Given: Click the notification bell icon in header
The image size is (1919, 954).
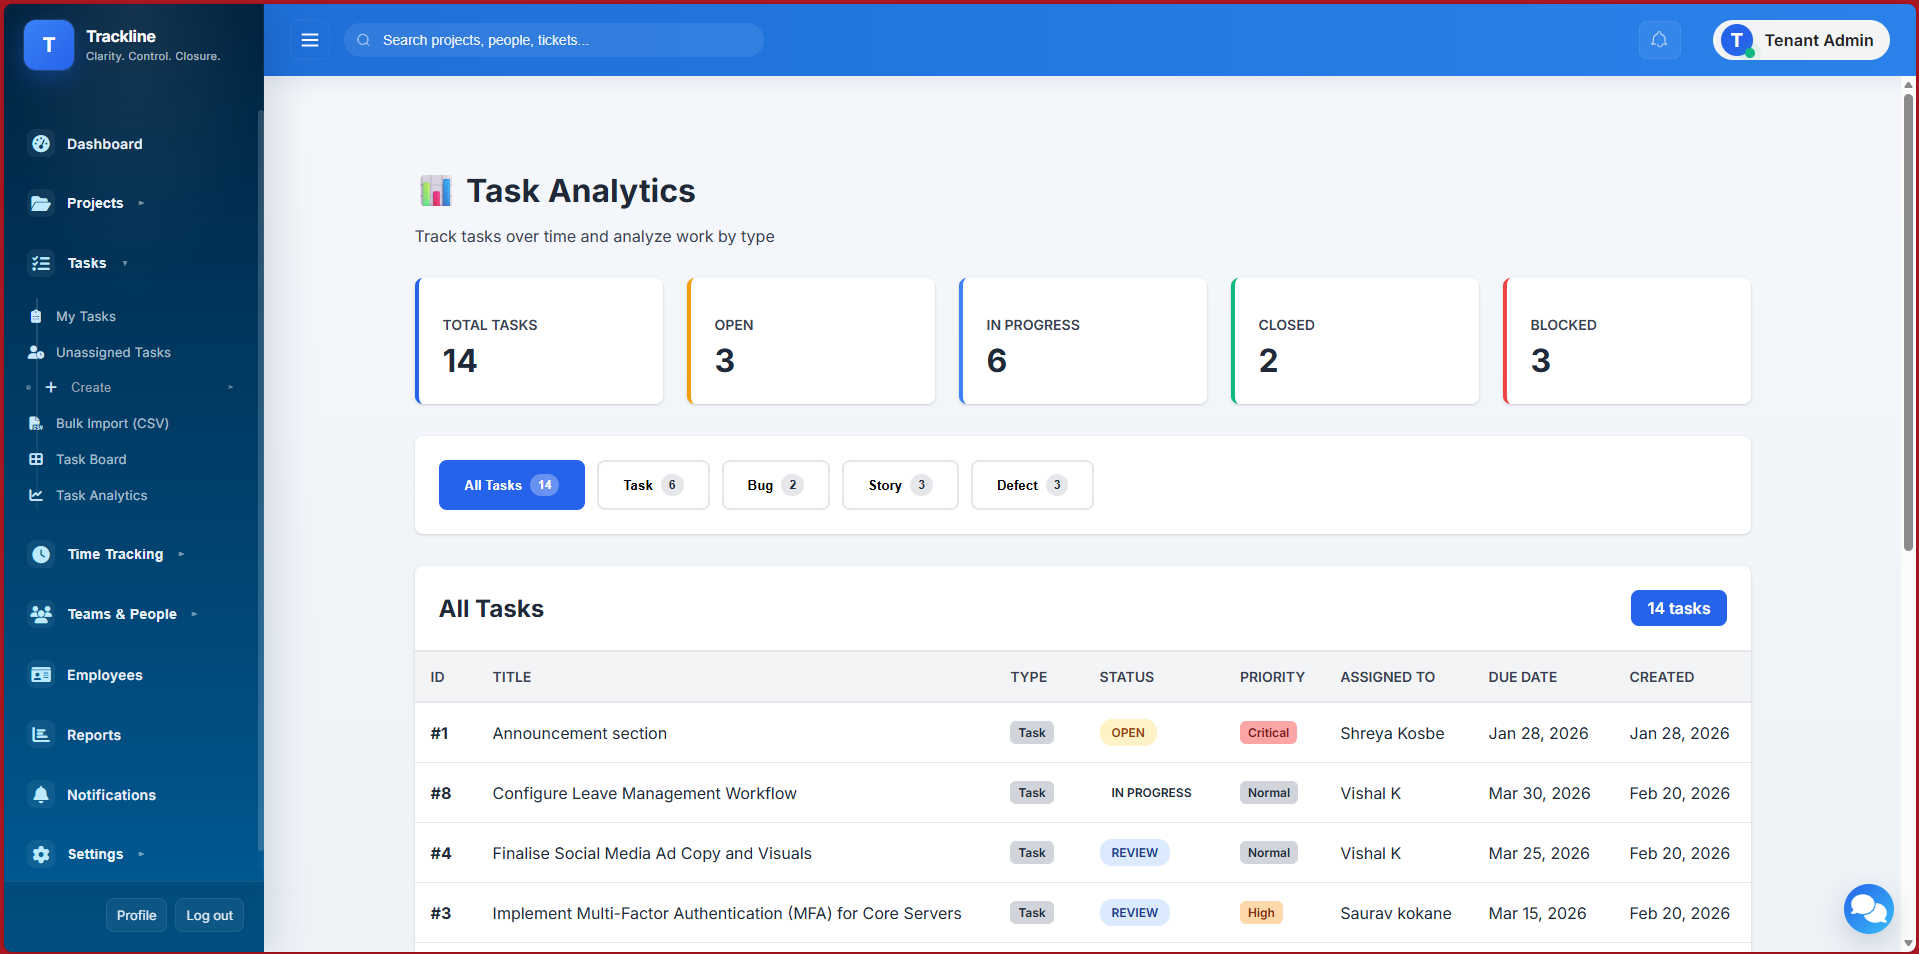Looking at the screenshot, I should [x=1659, y=40].
